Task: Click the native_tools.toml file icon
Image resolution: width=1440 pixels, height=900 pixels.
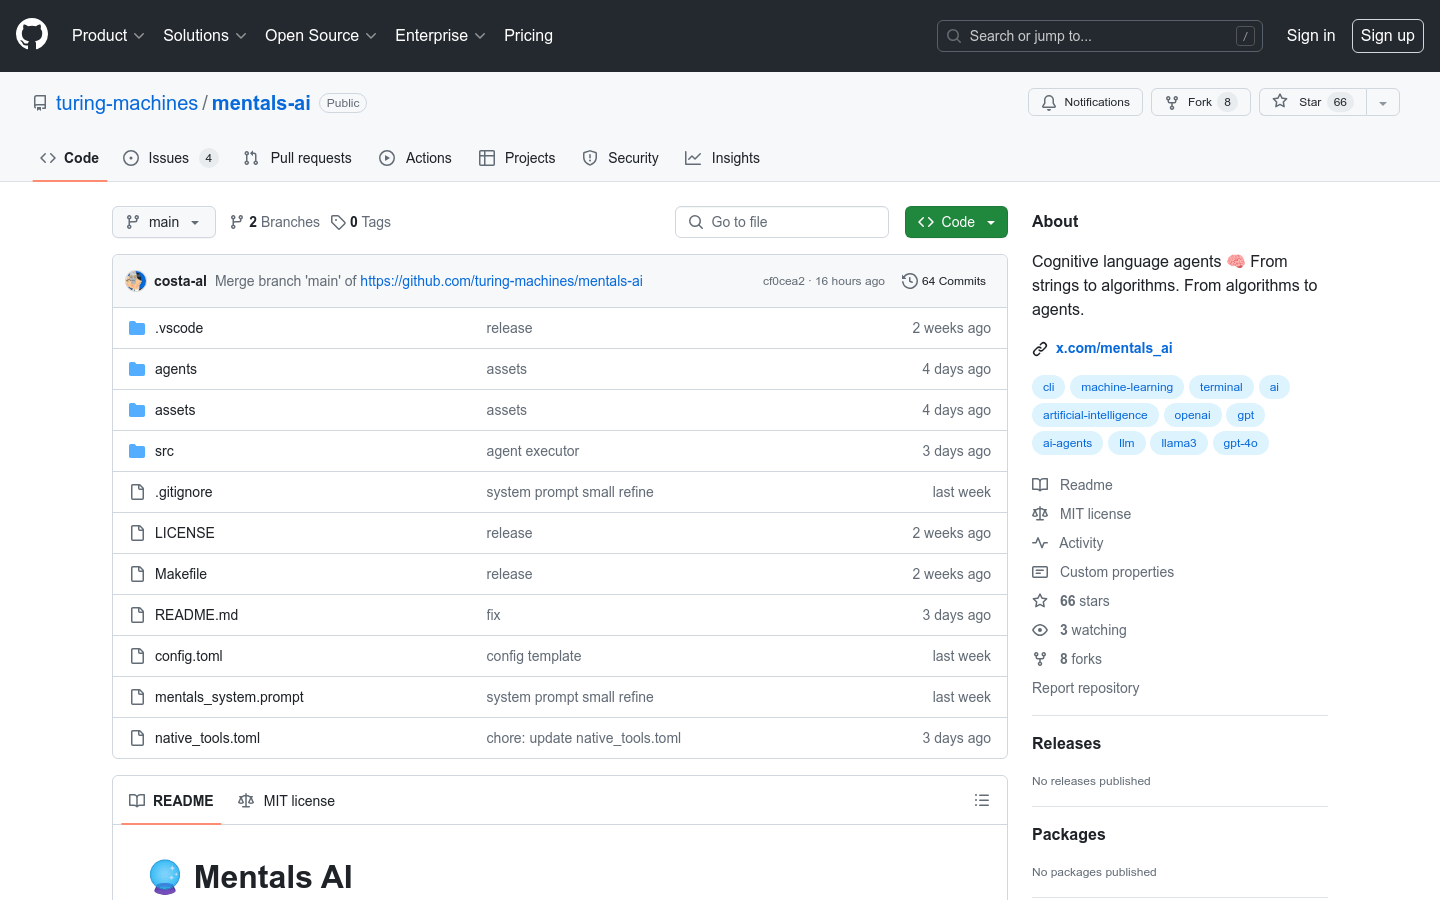Action: (x=137, y=738)
